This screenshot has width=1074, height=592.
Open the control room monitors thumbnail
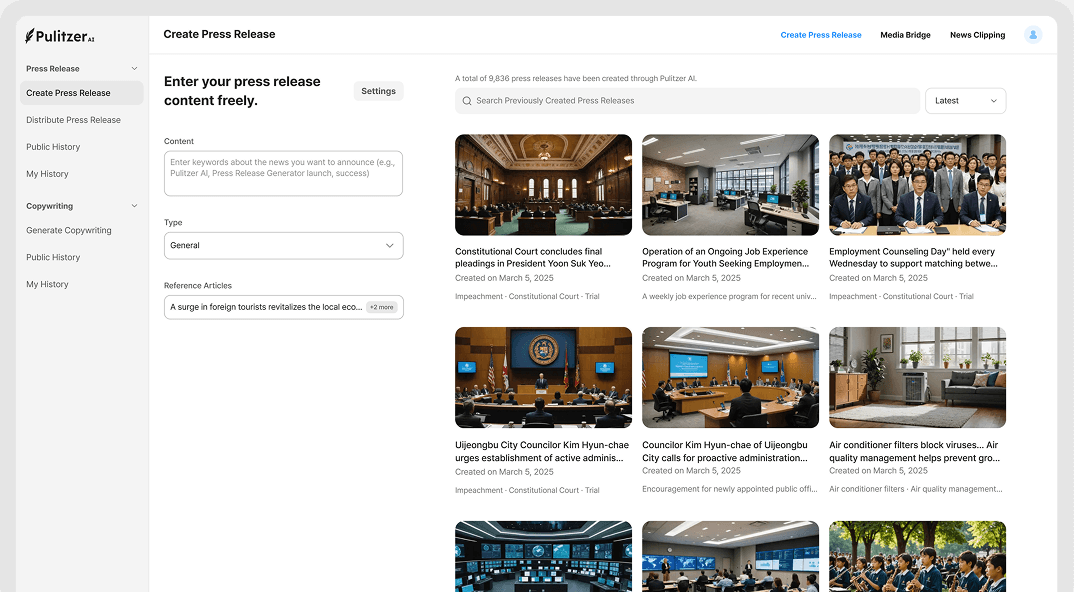coord(543,556)
